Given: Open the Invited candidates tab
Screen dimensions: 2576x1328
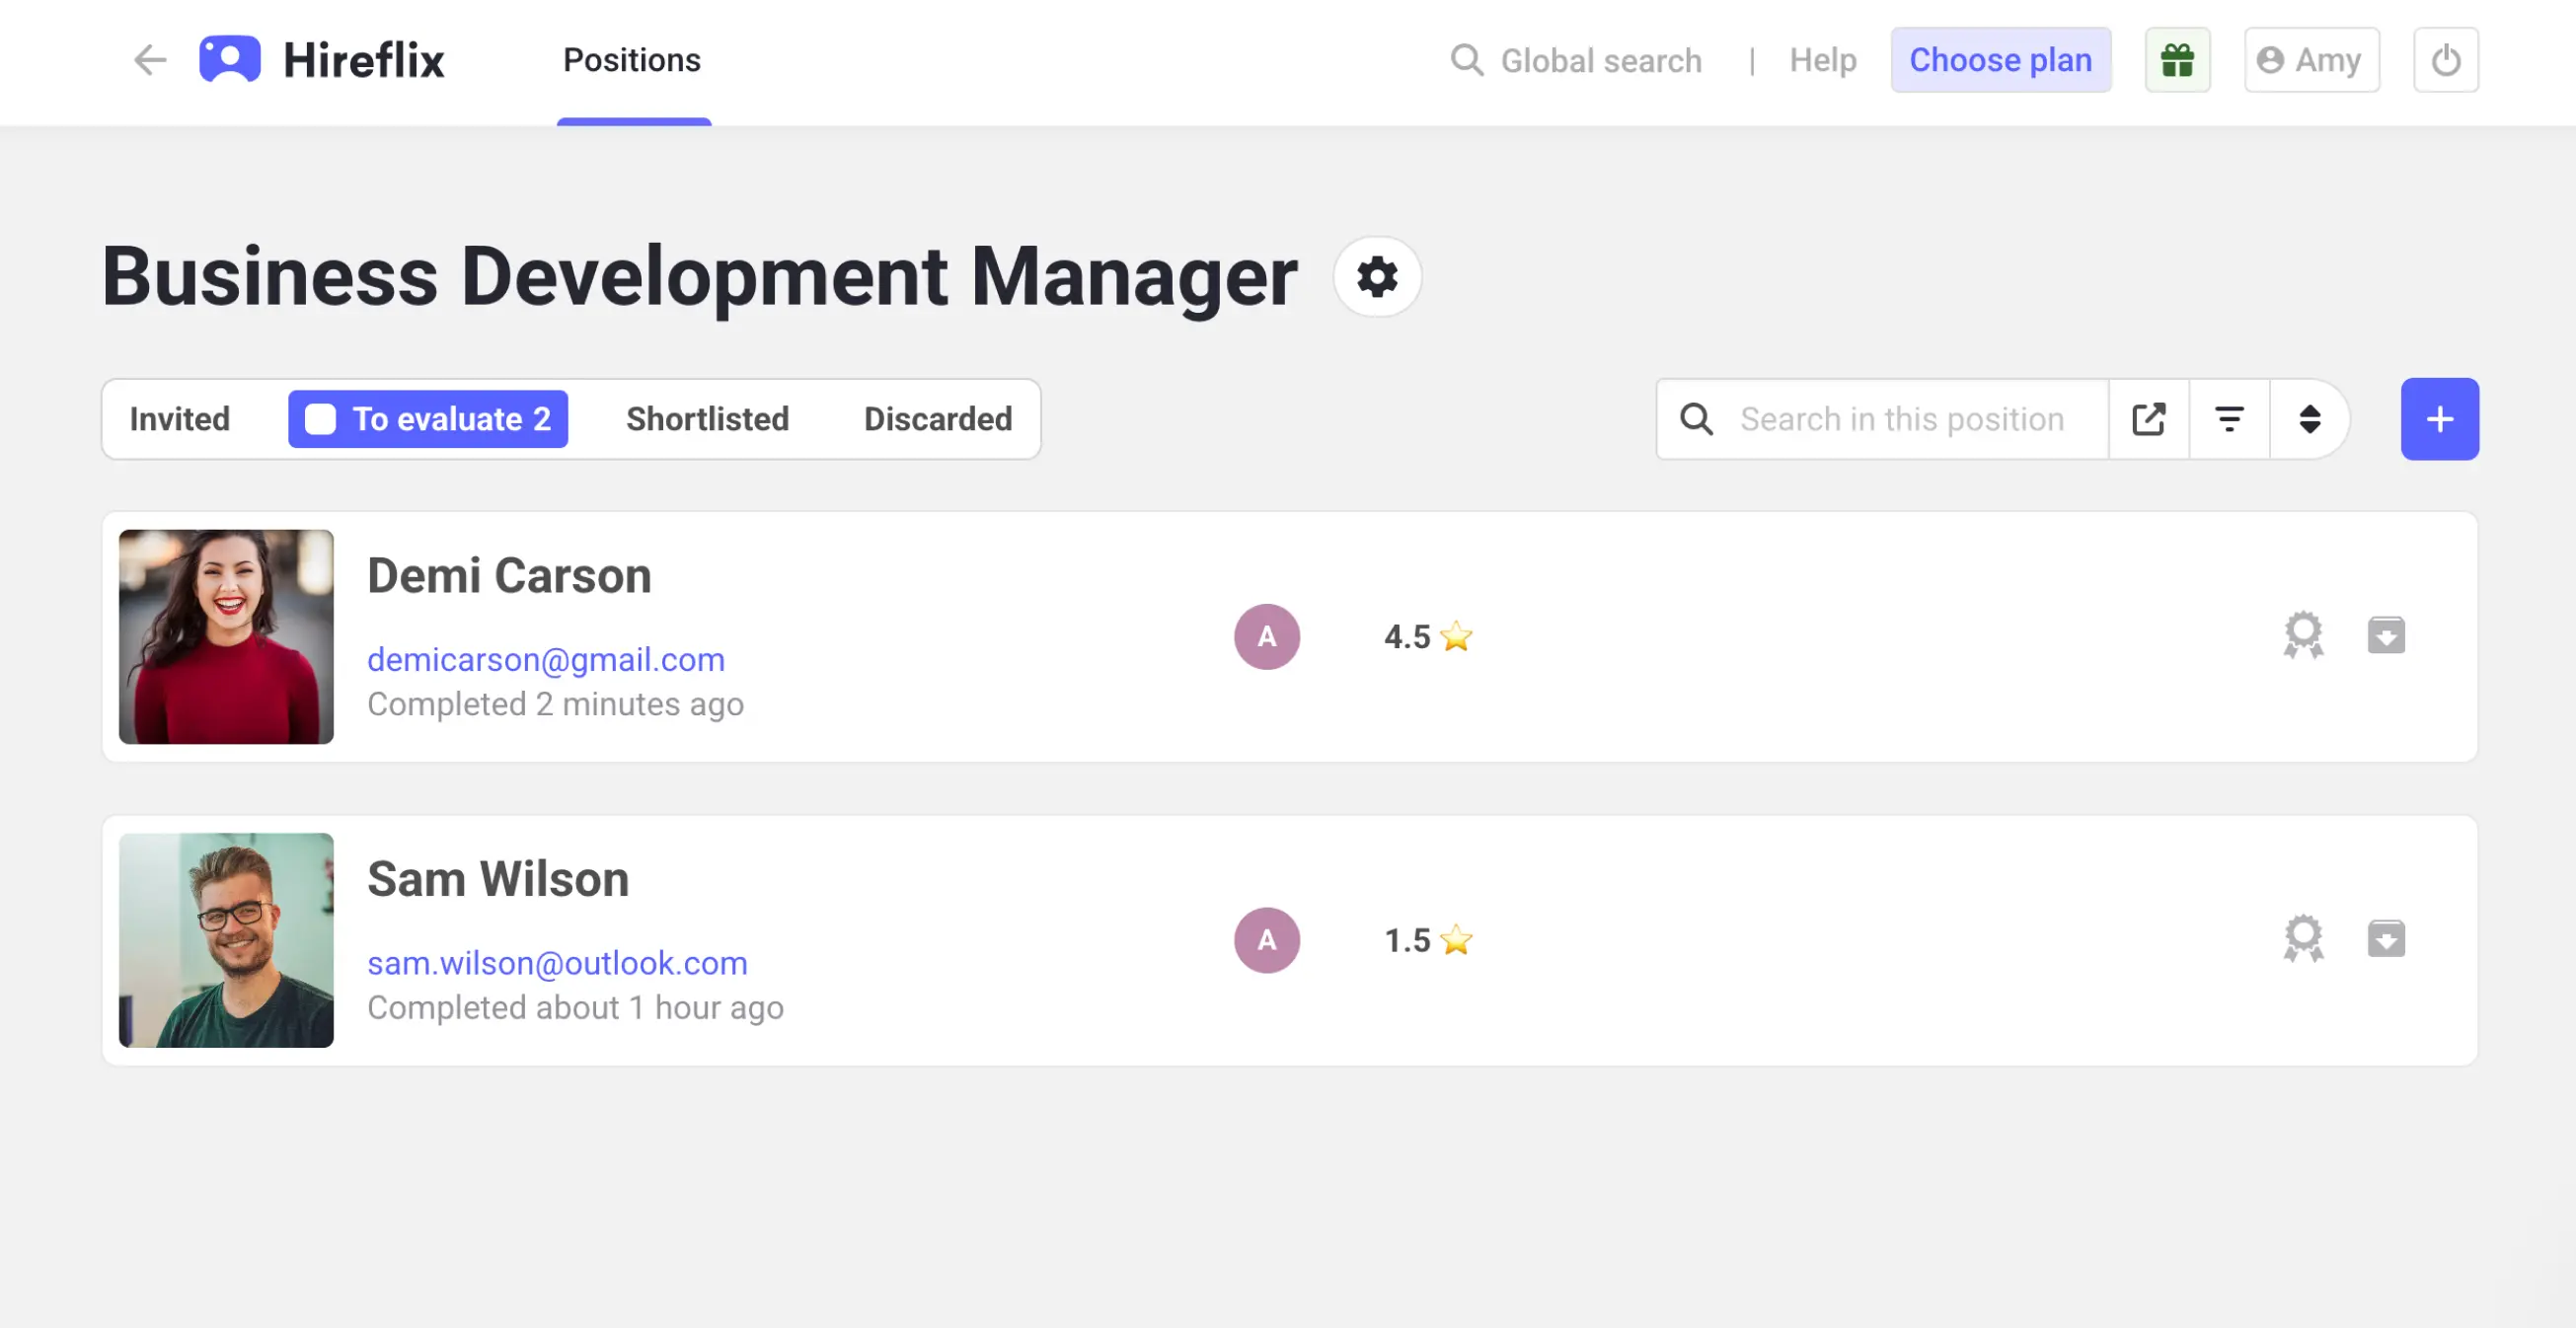Looking at the screenshot, I should pos(180,419).
